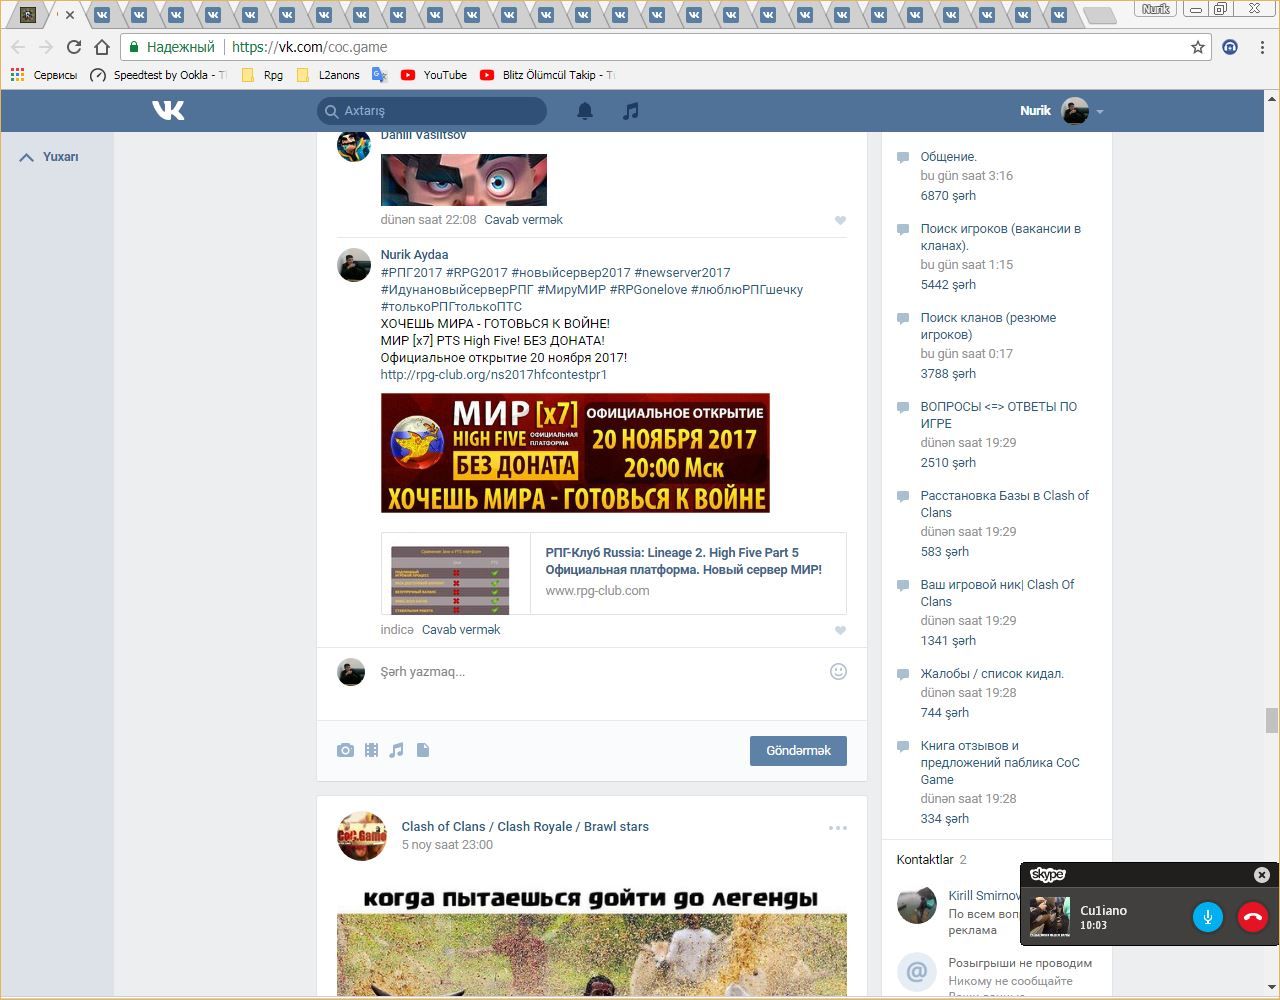Open the post options three-dot menu

838,828
